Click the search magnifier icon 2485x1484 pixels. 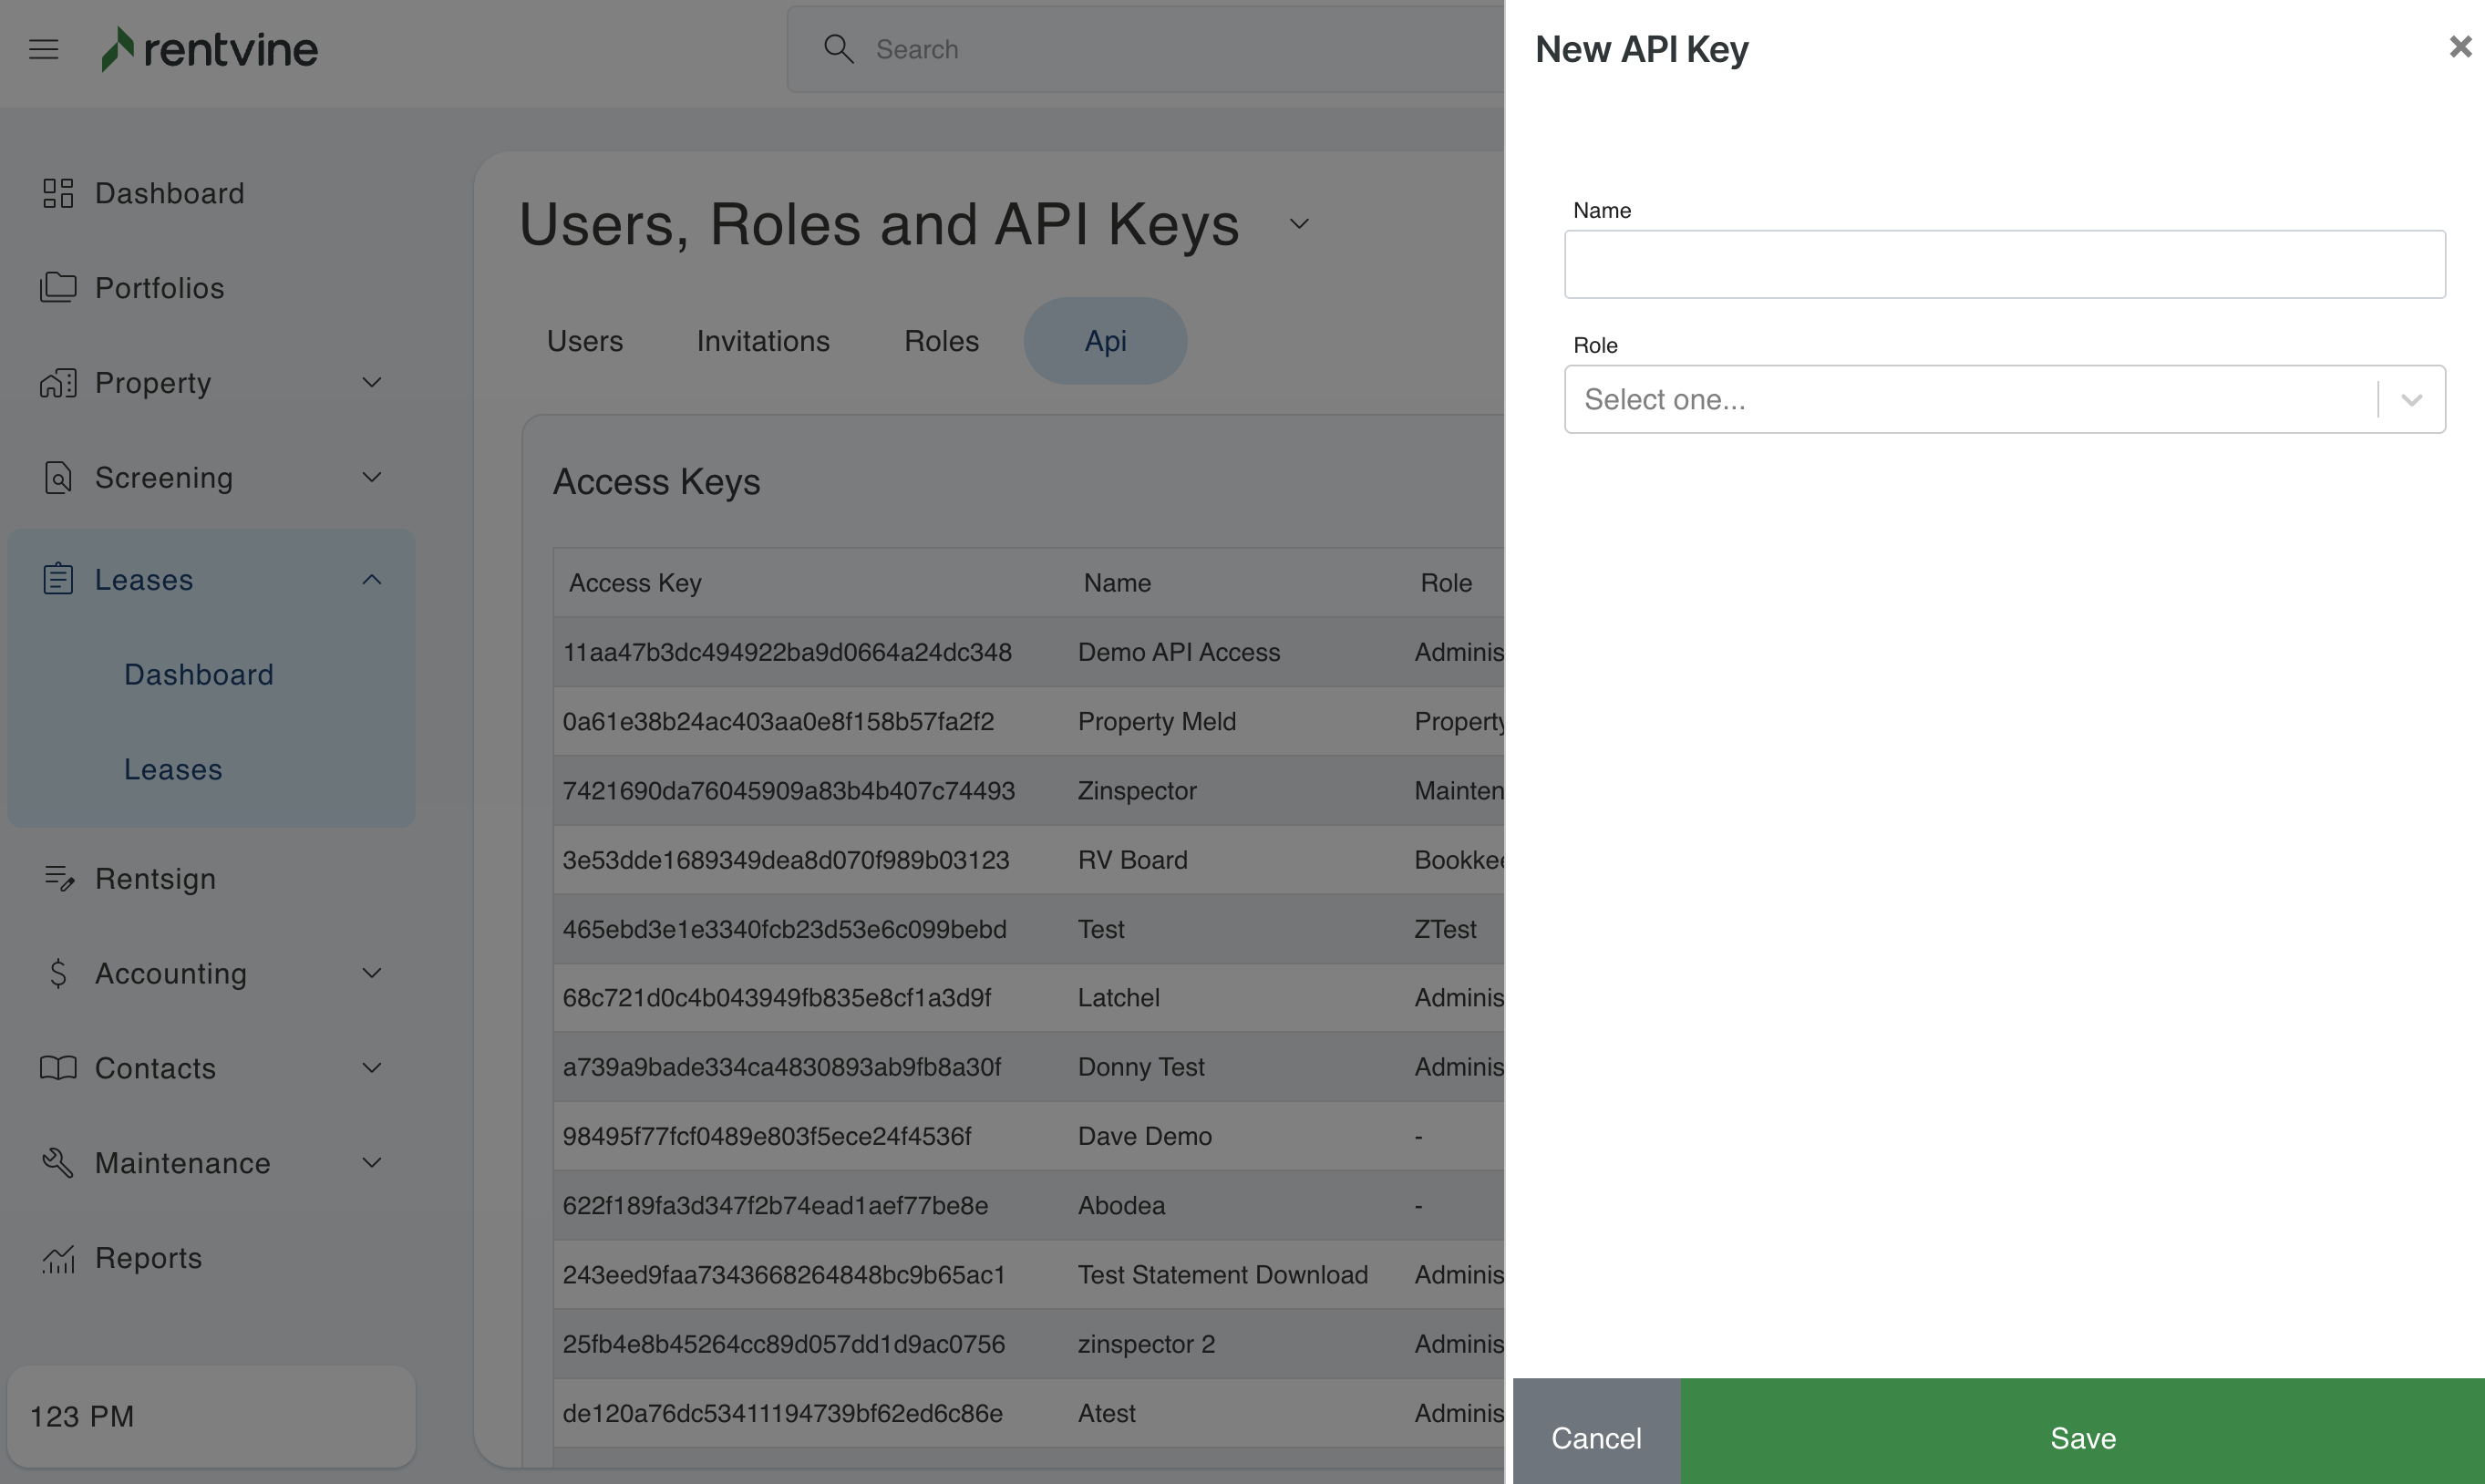(838, 49)
